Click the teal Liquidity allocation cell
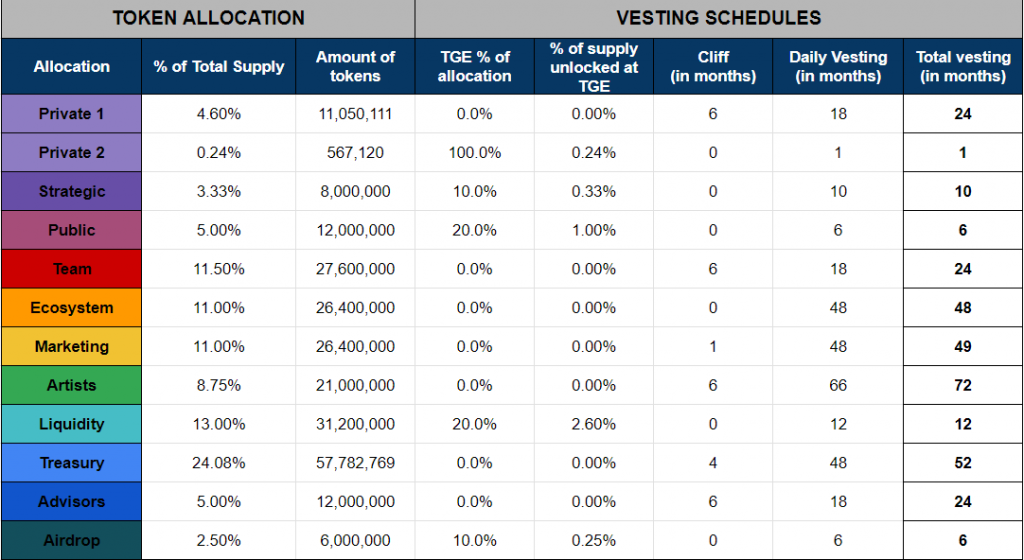Viewport: 1024px width, 560px height. click(x=71, y=424)
